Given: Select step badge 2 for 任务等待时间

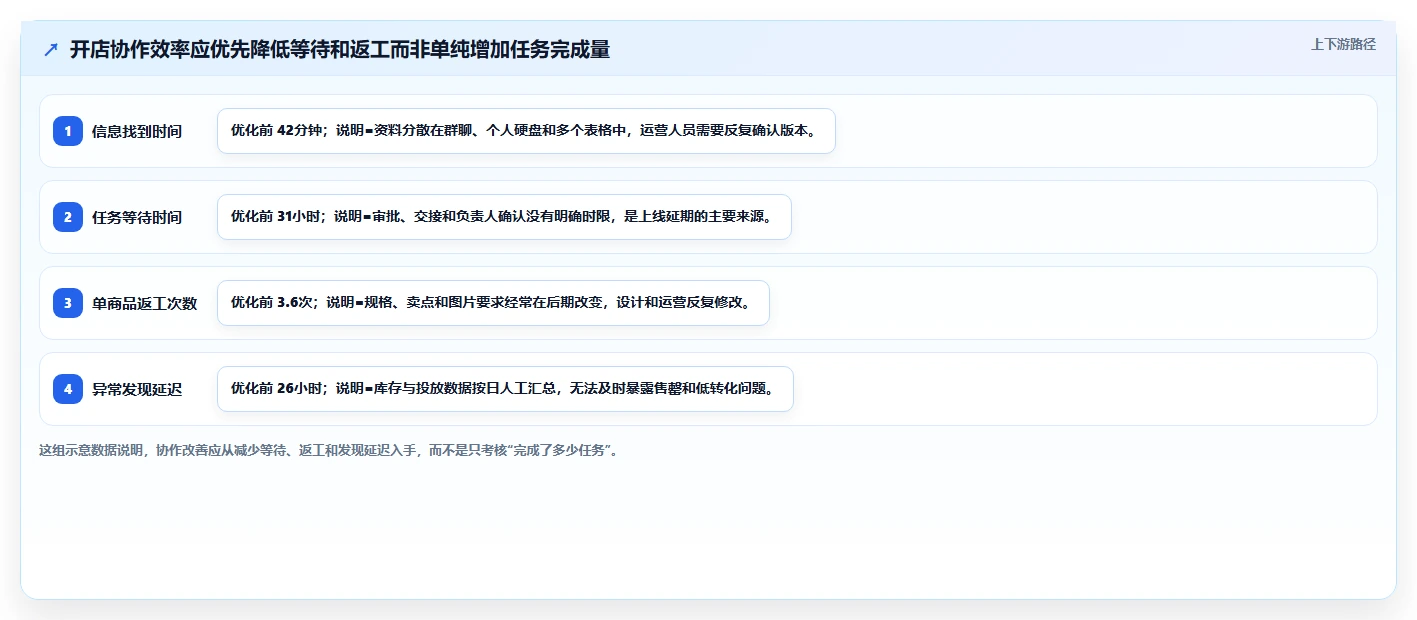Looking at the screenshot, I should click(68, 217).
